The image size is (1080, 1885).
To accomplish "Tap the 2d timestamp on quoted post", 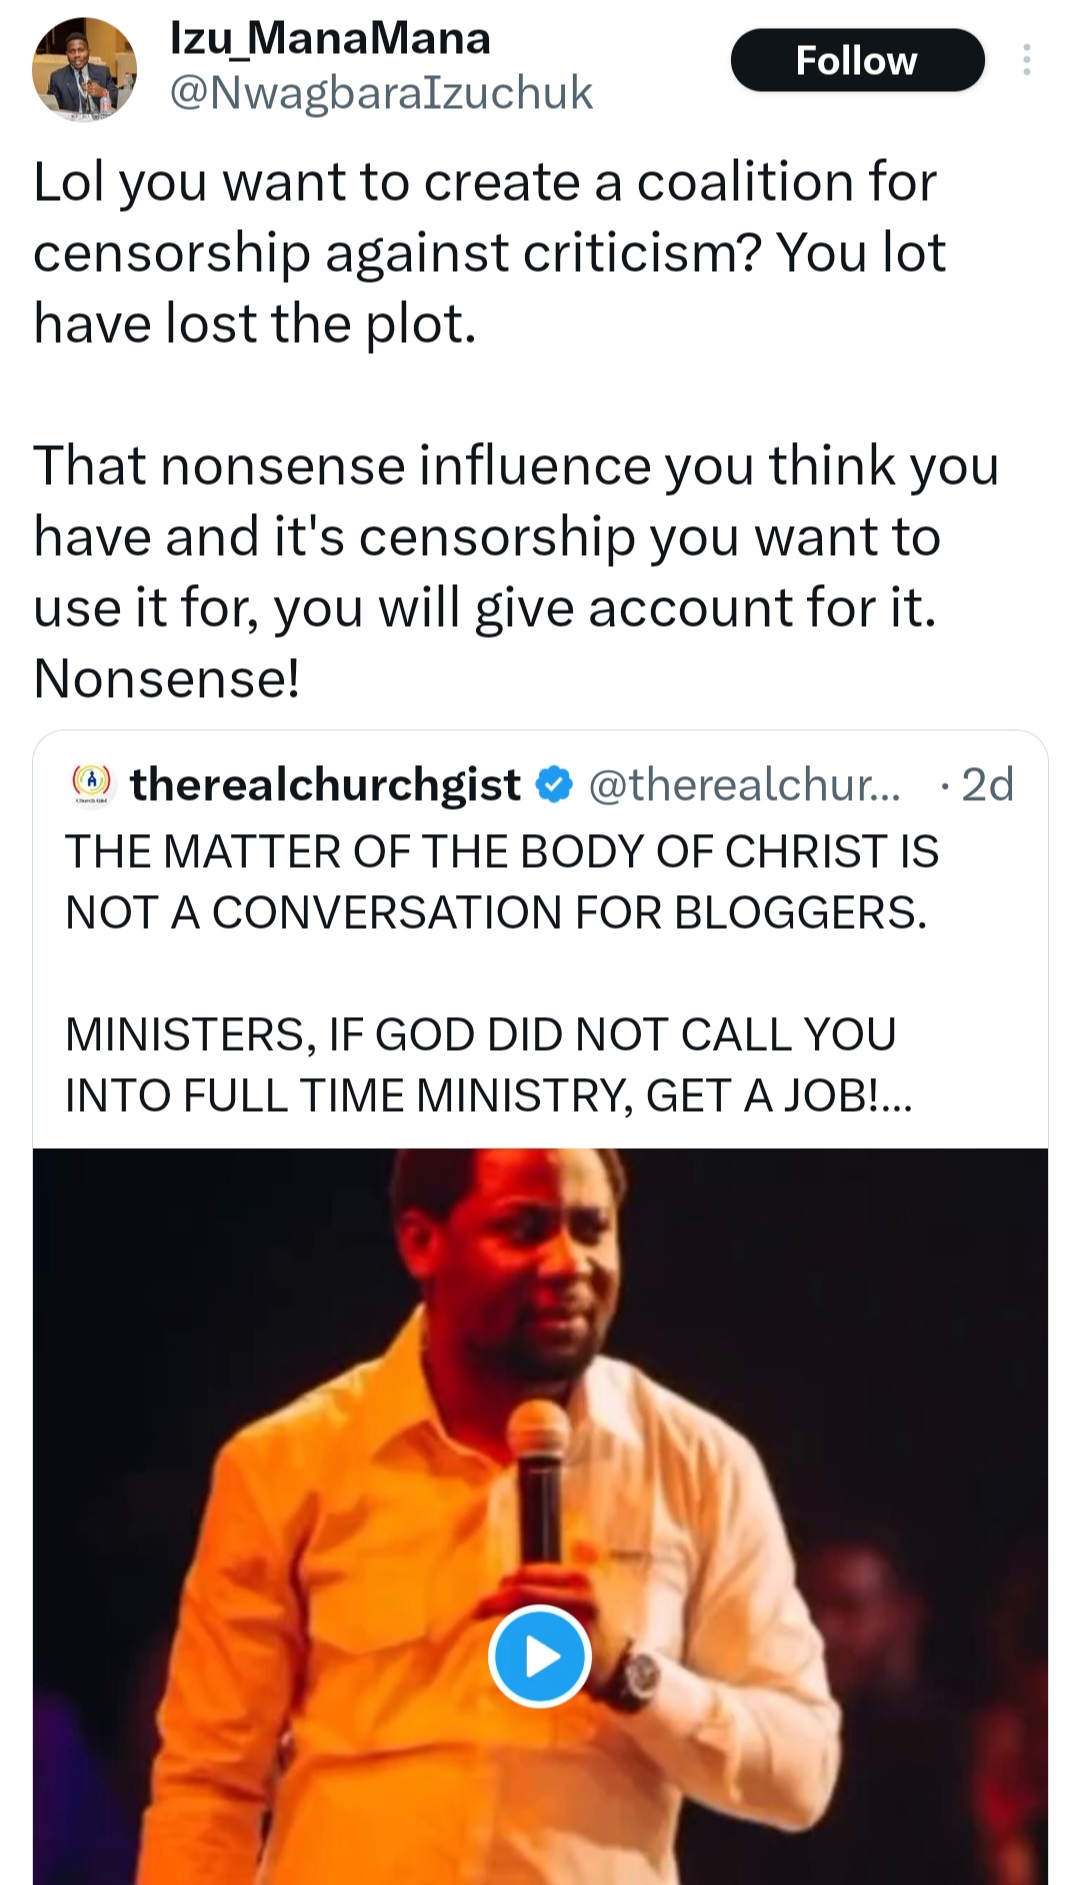I will 987,784.
